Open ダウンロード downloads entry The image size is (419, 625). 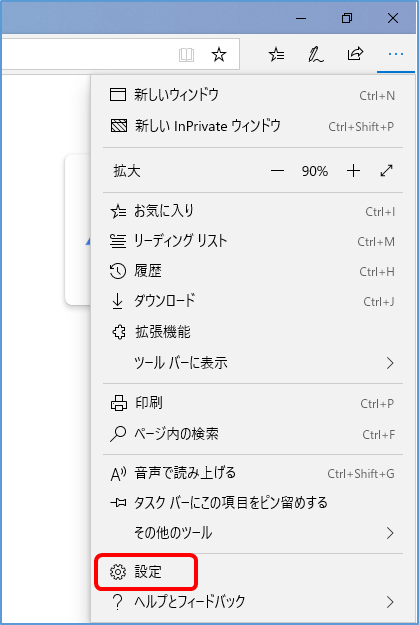click(253, 301)
